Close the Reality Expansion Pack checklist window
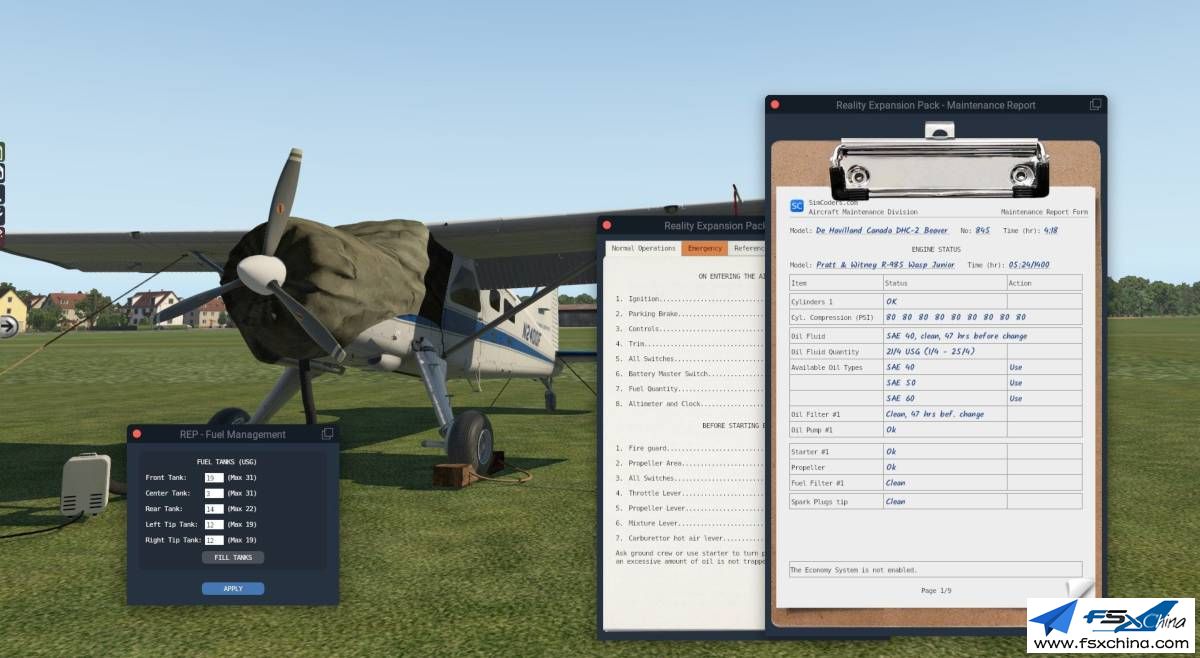The height and width of the screenshot is (658, 1200). pyautogui.click(x=607, y=225)
